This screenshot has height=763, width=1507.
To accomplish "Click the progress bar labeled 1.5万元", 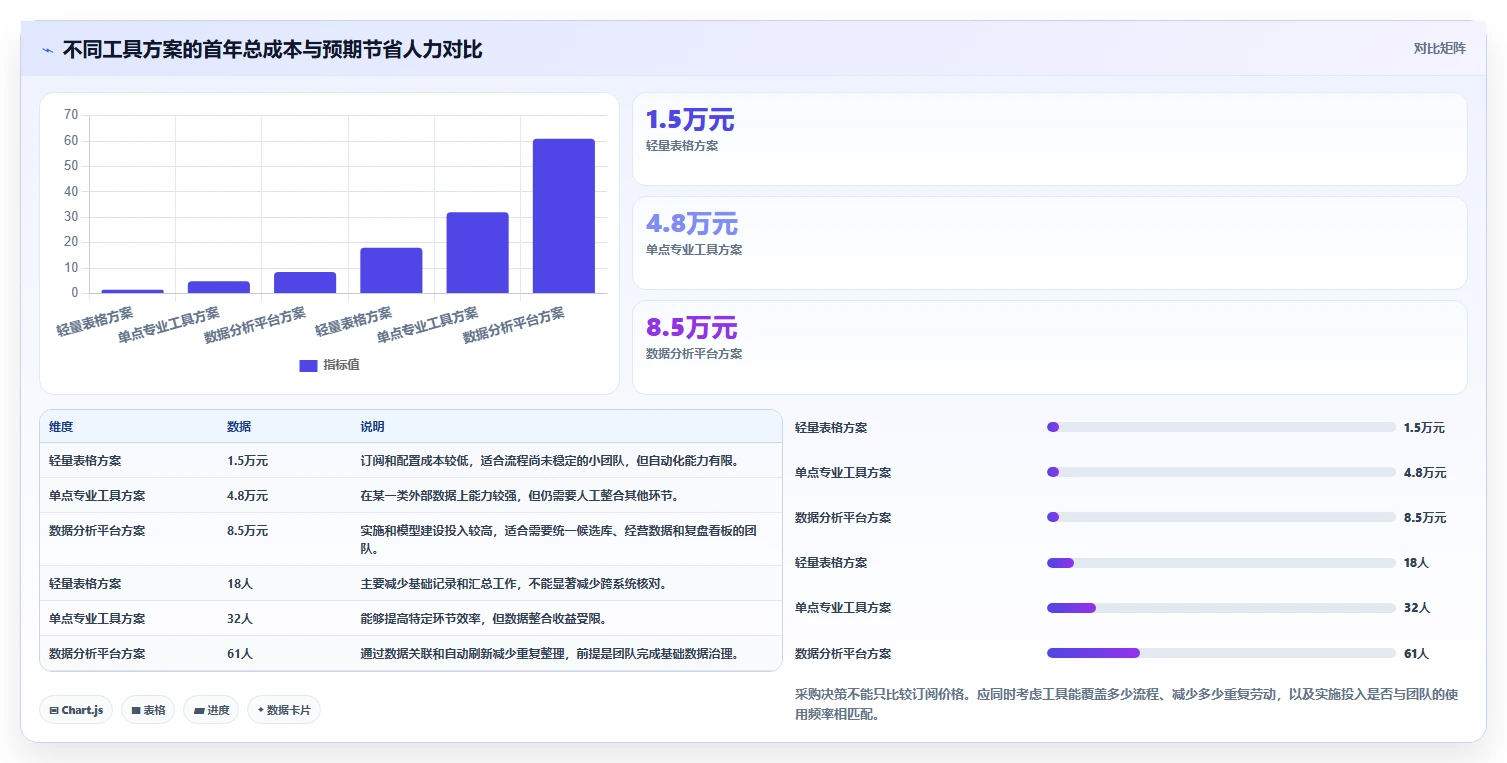I will (1221, 427).
